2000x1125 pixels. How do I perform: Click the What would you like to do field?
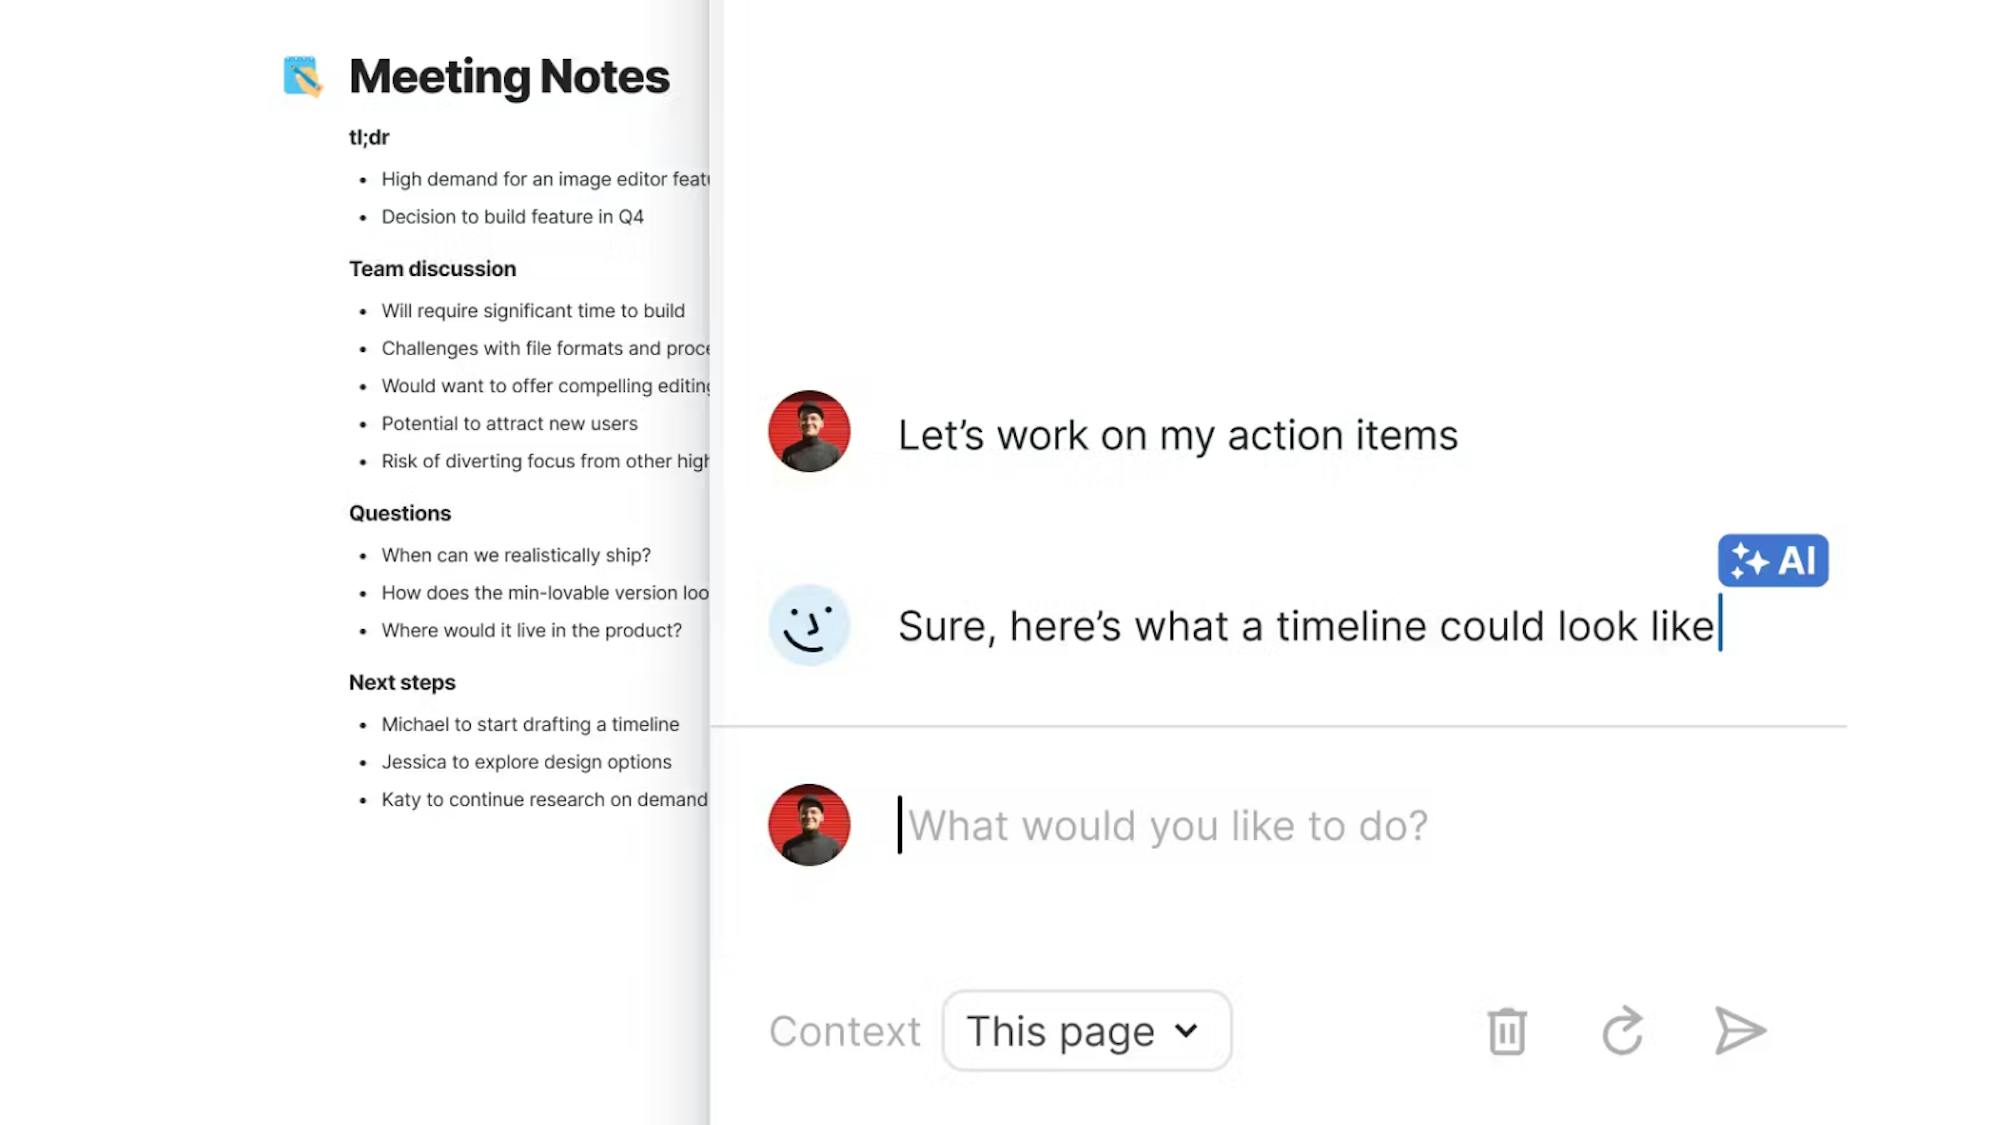coord(1167,826)
